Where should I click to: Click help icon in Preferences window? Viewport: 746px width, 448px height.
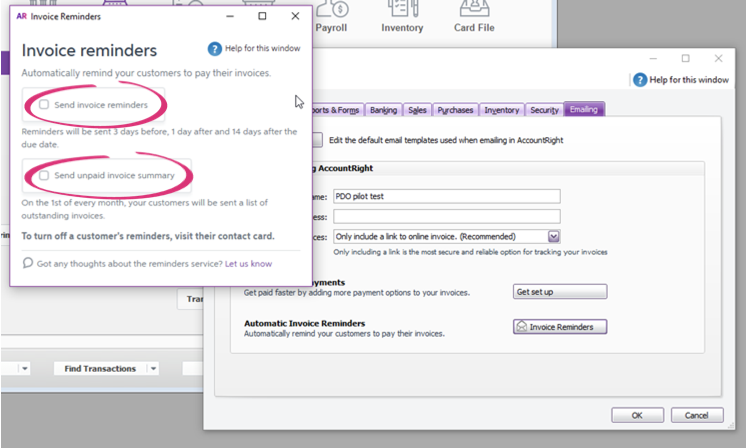point(640,80)
